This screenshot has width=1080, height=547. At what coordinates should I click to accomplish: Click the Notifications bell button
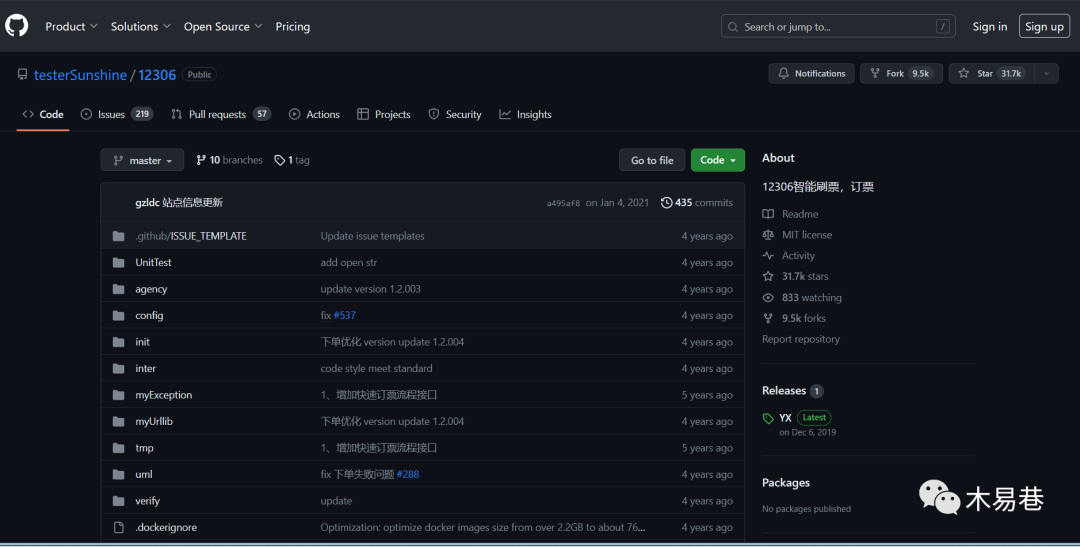(x=811, y=73)
